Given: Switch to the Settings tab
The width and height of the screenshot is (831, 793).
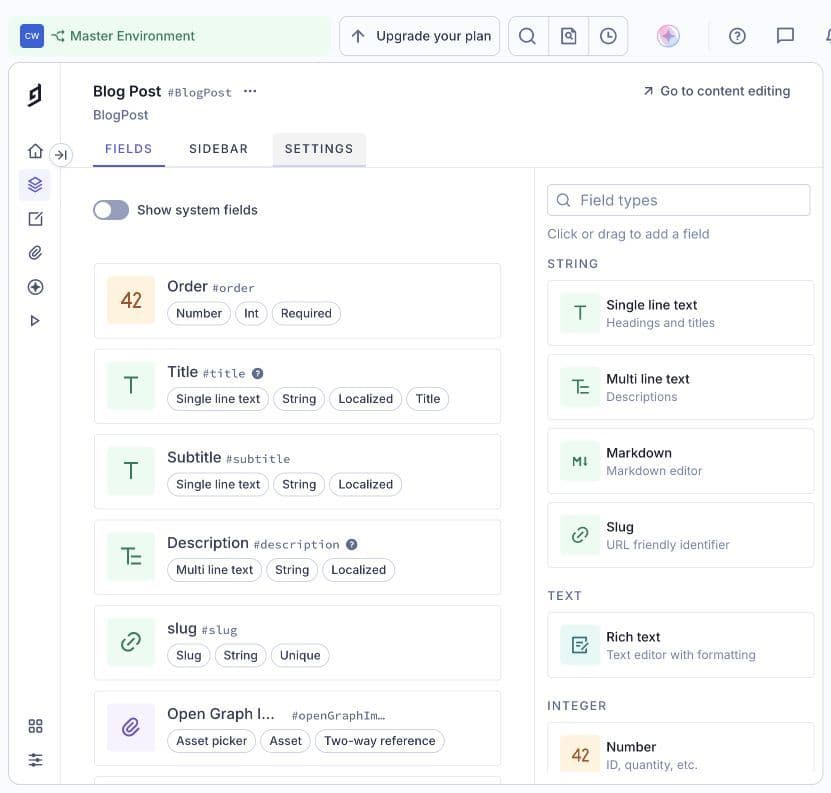Looking at the screenshot, I should tap(319, 149).
